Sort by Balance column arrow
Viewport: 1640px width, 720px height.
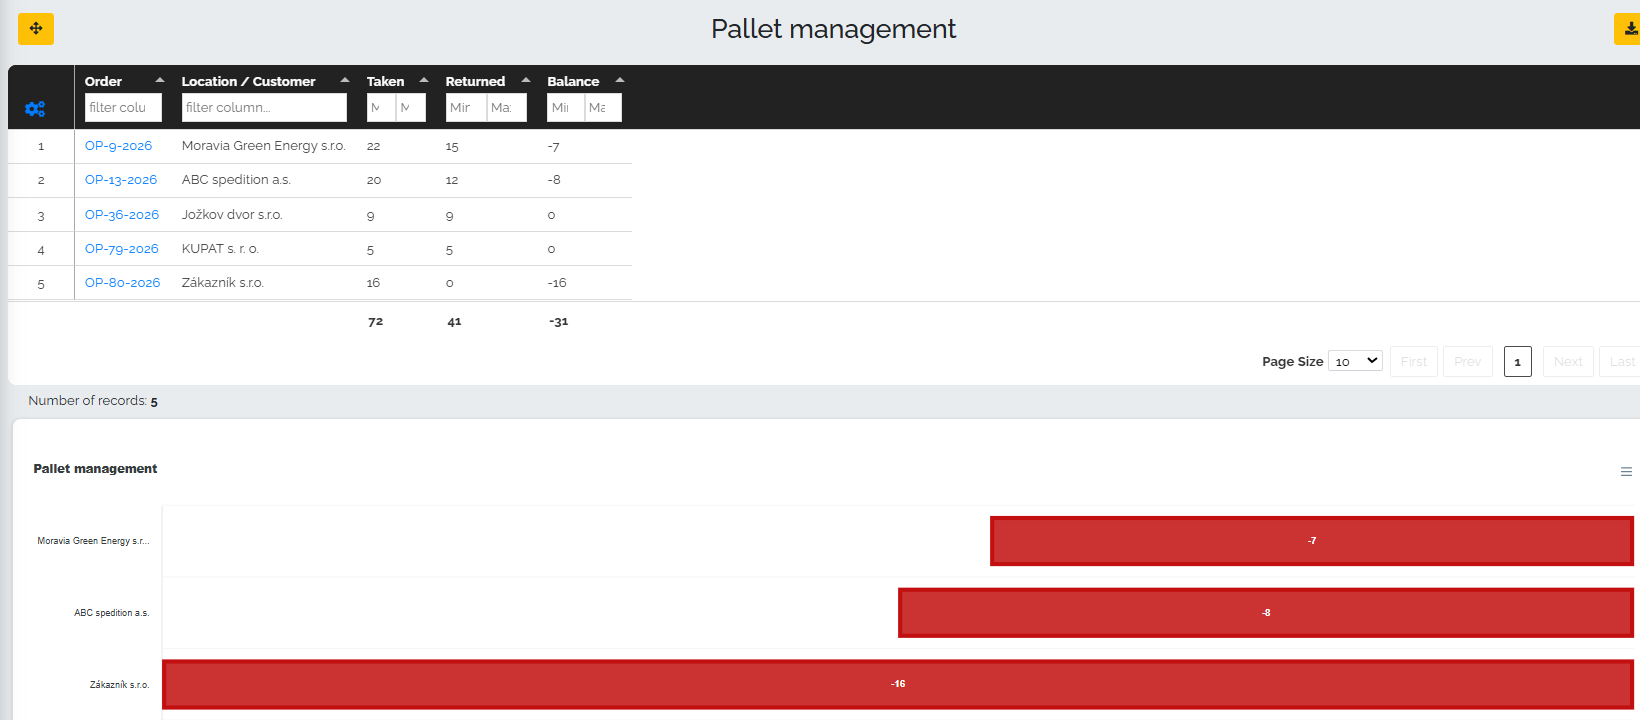pos(620,80)
